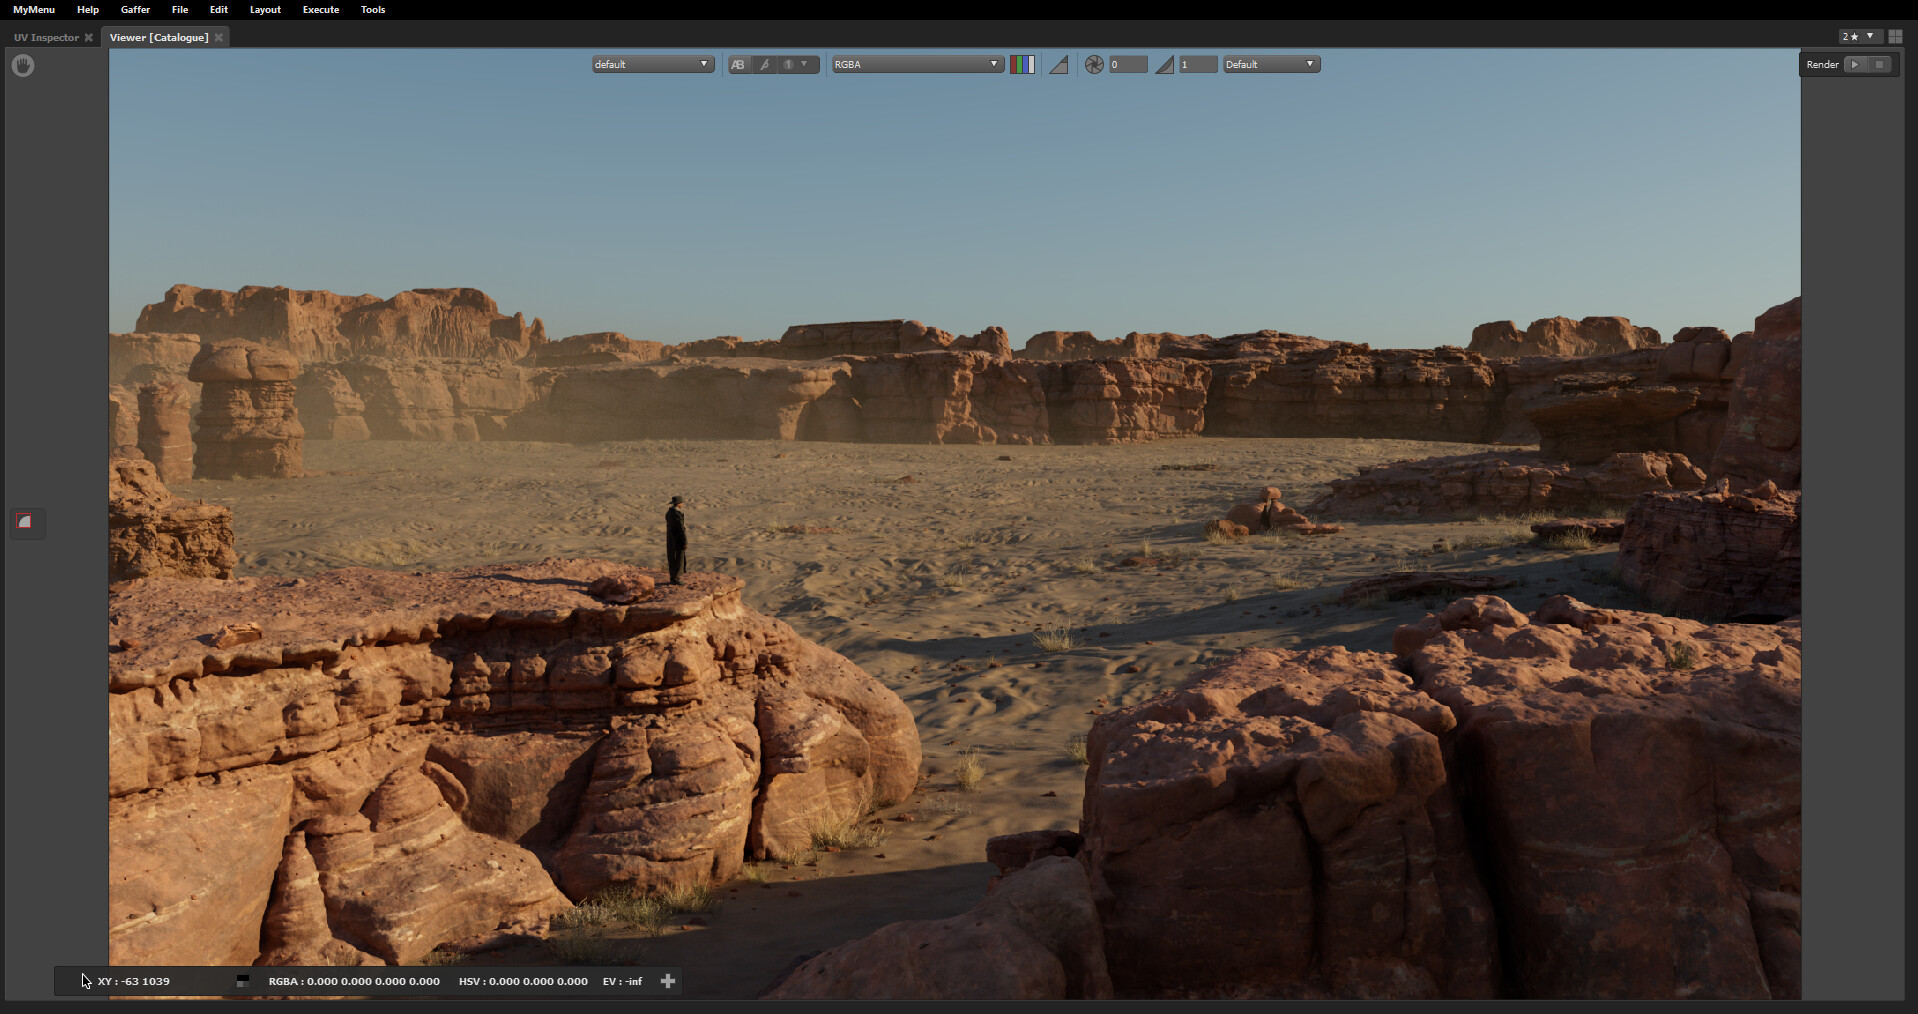Viewport: 1918px width, 1014px height.
Task: Click the gamma adjustment triangle icon
Action: coord(1164,64)
